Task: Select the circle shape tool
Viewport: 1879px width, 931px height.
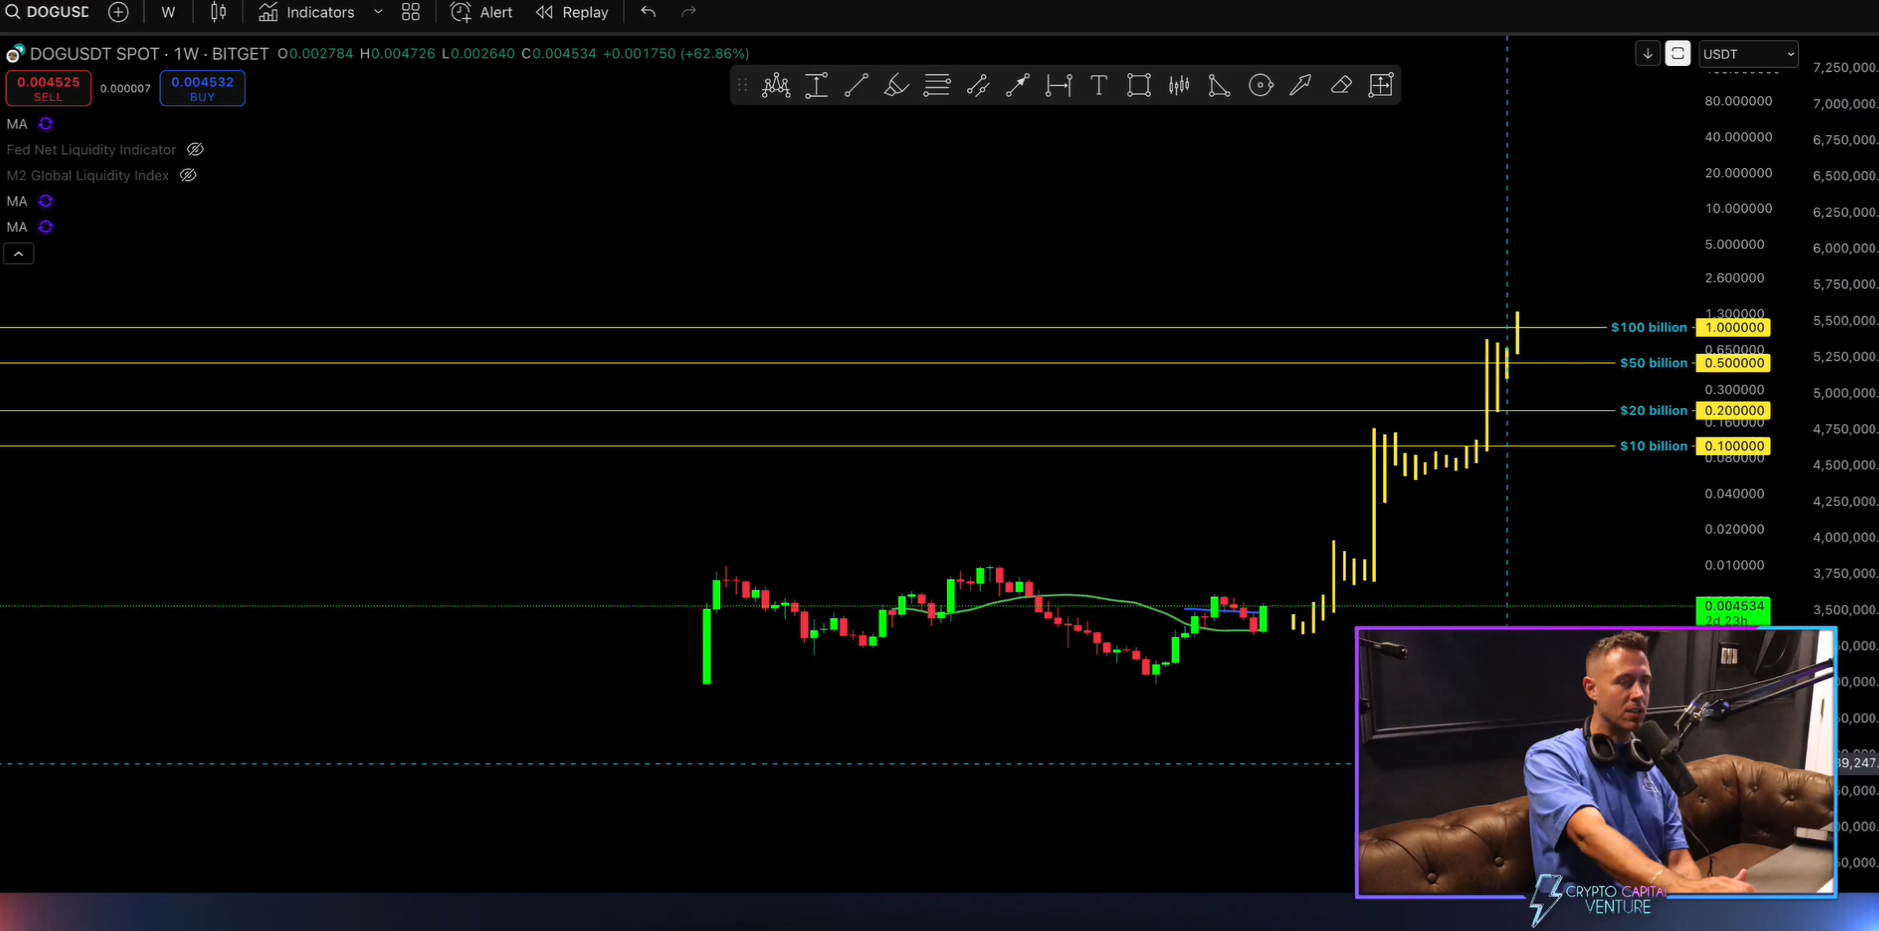Action: [1261, 85]
